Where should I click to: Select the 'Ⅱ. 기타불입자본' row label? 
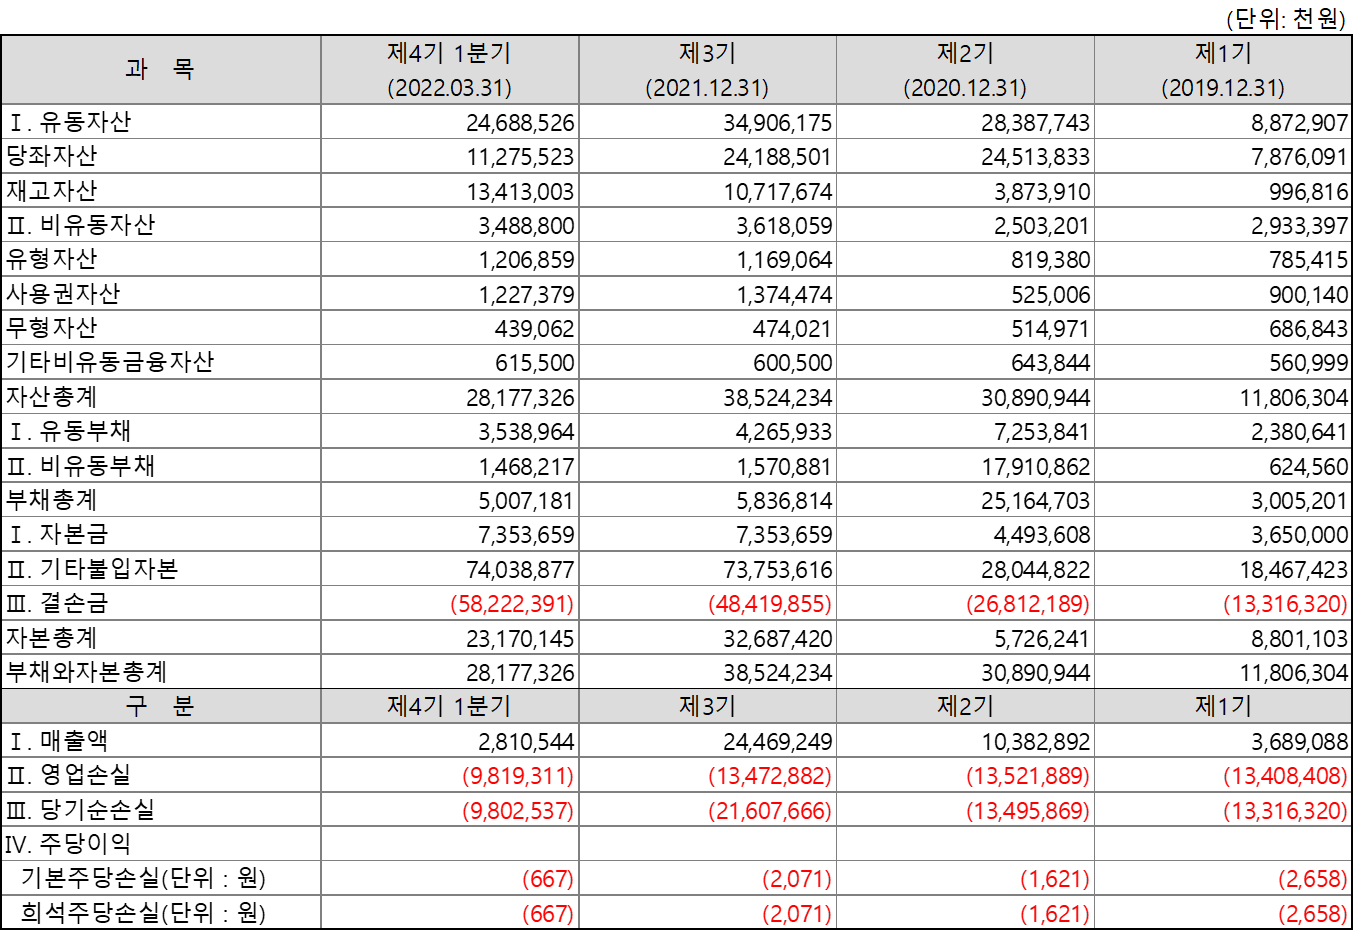92,569
